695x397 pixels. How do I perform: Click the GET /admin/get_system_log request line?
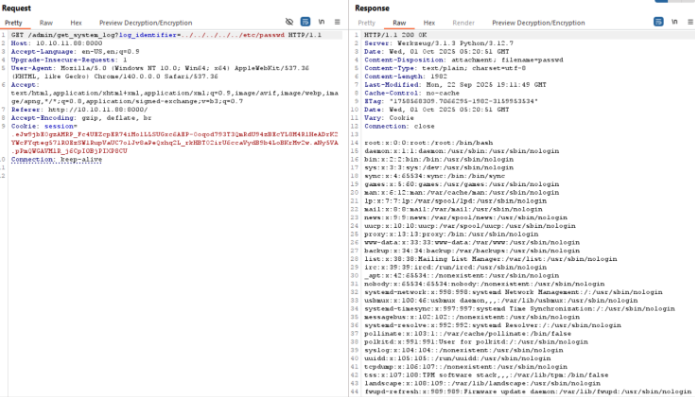tap(166, 35)
